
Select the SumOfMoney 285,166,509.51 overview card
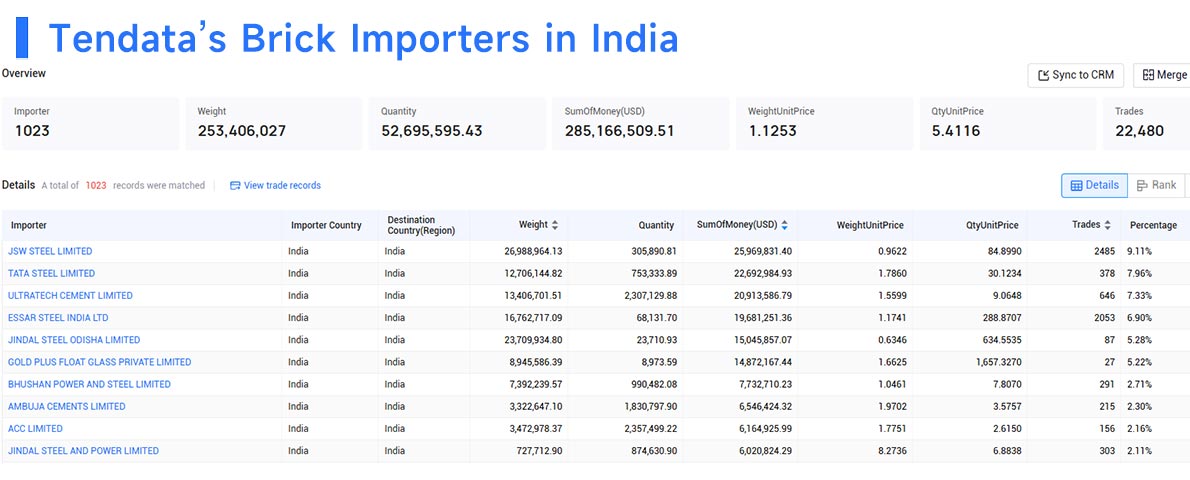coord(641,123)
